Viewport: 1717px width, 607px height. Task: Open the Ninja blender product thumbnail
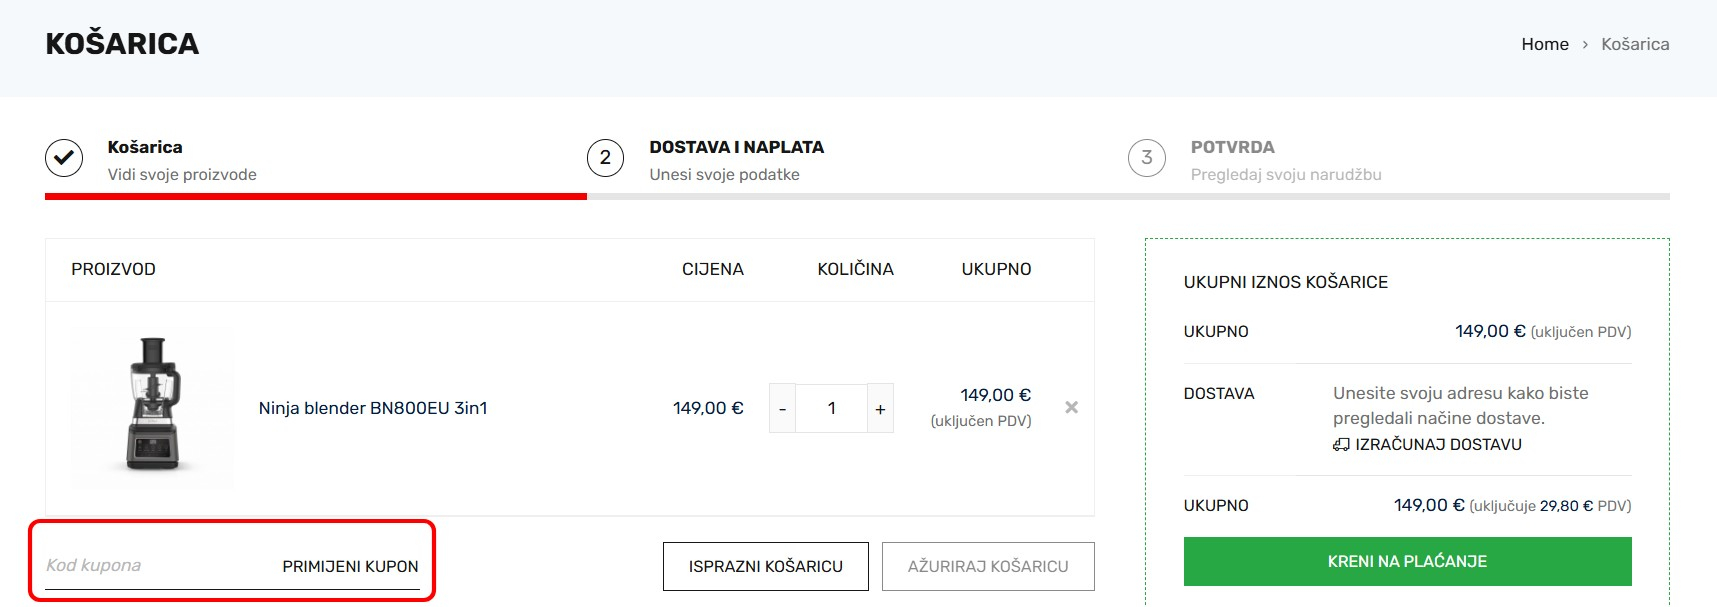(152, 405)
